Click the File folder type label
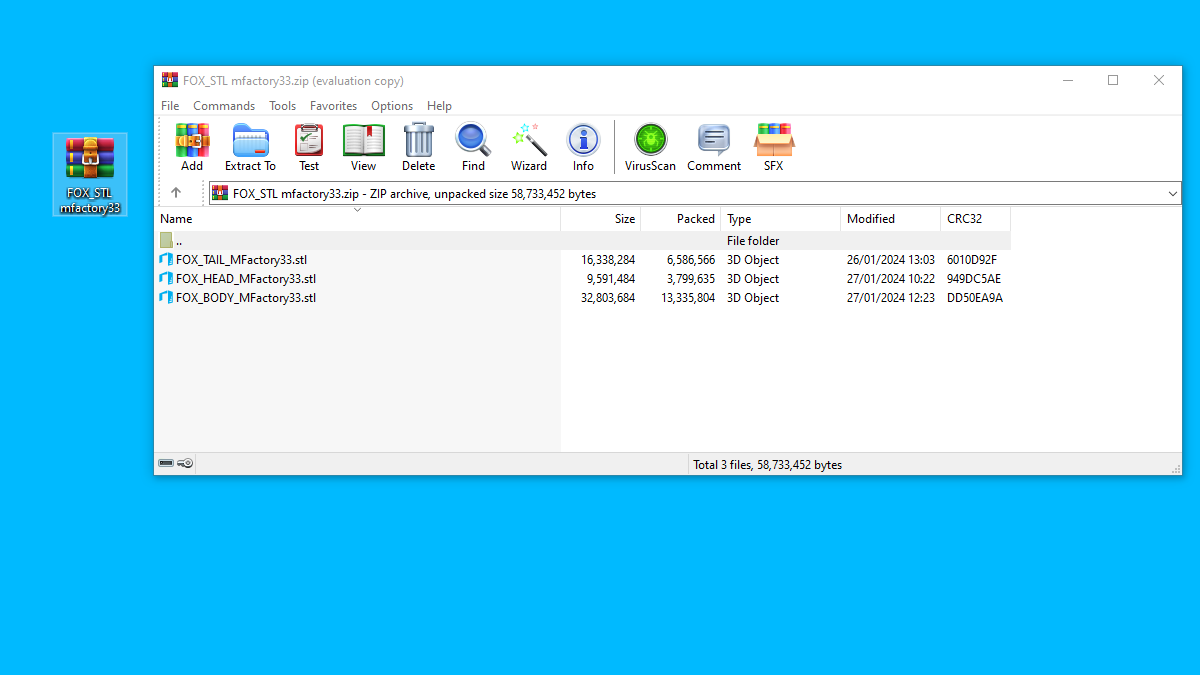This screenshot has width=1200, height=675. tap(753, 241)
